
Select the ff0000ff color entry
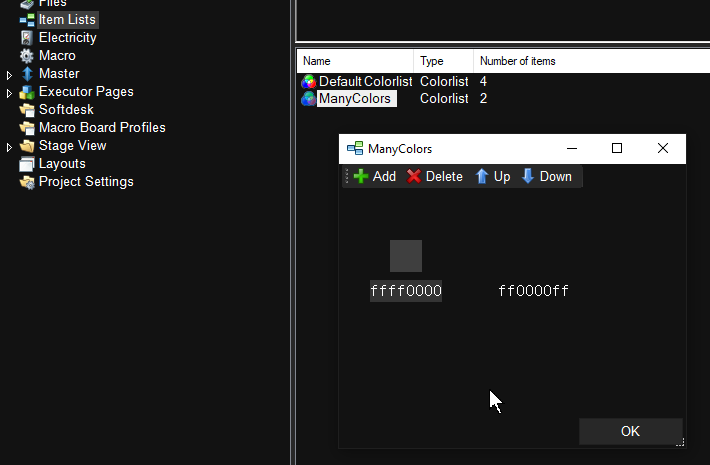click(x=534, y=291)
